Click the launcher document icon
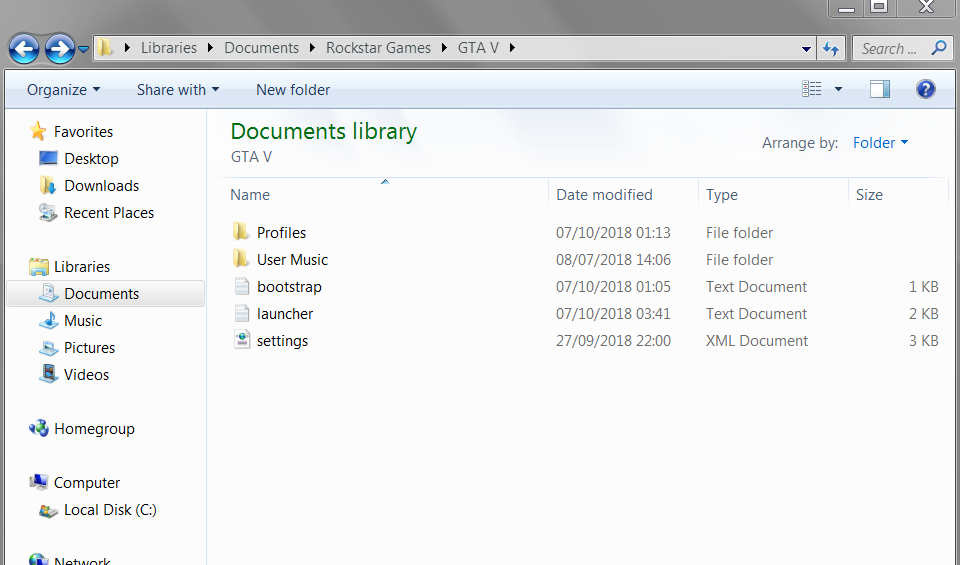This screenshot has width=960, height=565. coord(242,313)
